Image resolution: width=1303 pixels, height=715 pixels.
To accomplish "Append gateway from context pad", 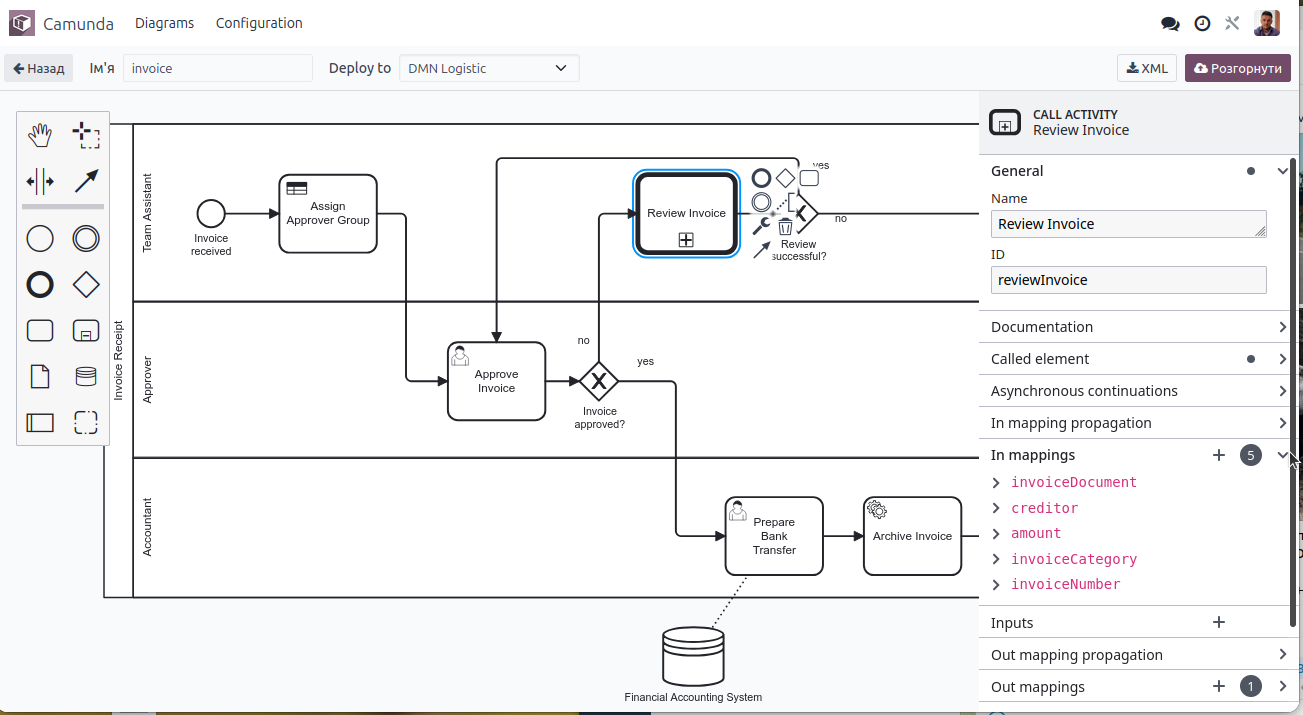I will [785, 178].
